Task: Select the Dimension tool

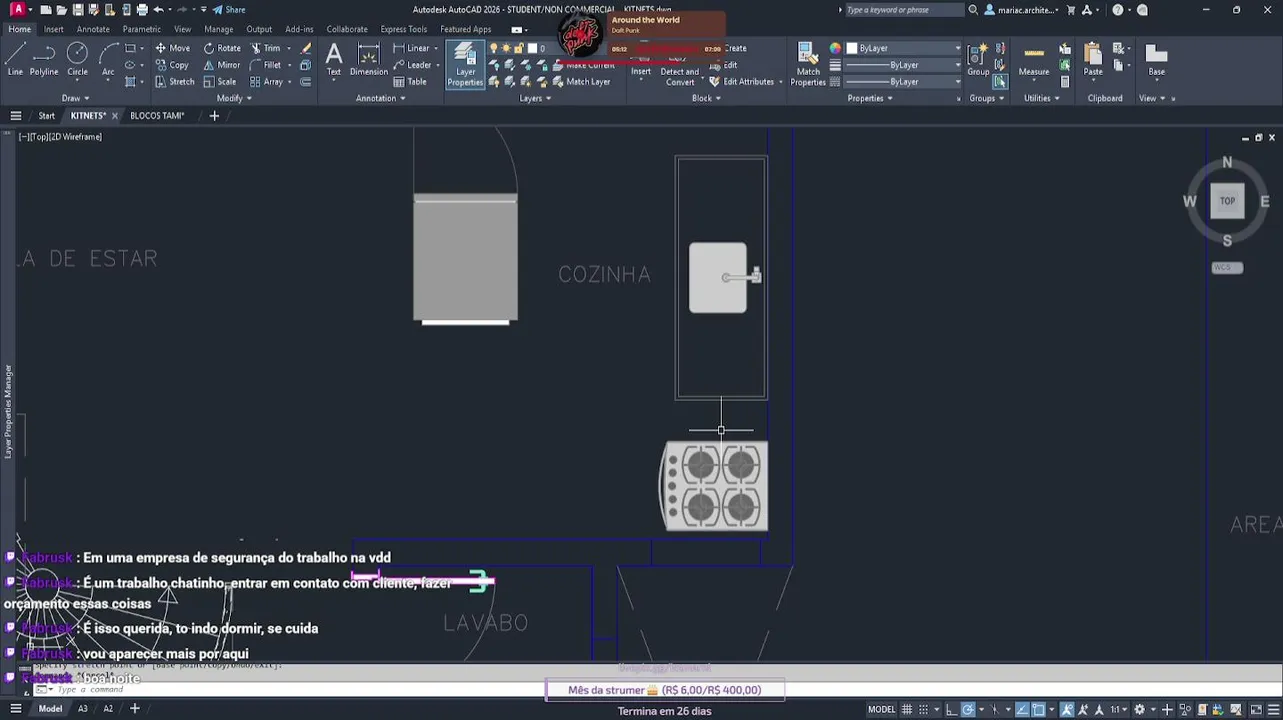Action: coord(368,60)
